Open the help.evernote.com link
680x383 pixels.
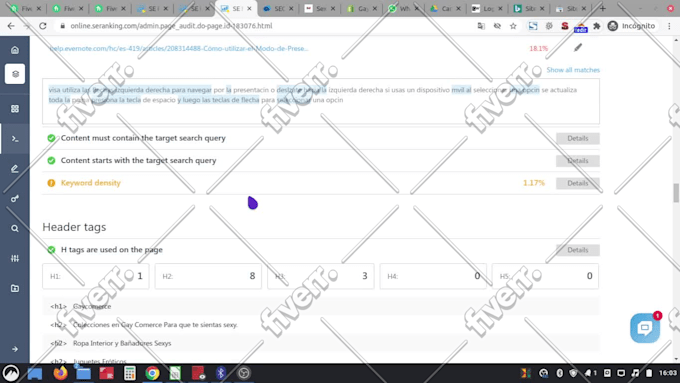coord(179,48)
